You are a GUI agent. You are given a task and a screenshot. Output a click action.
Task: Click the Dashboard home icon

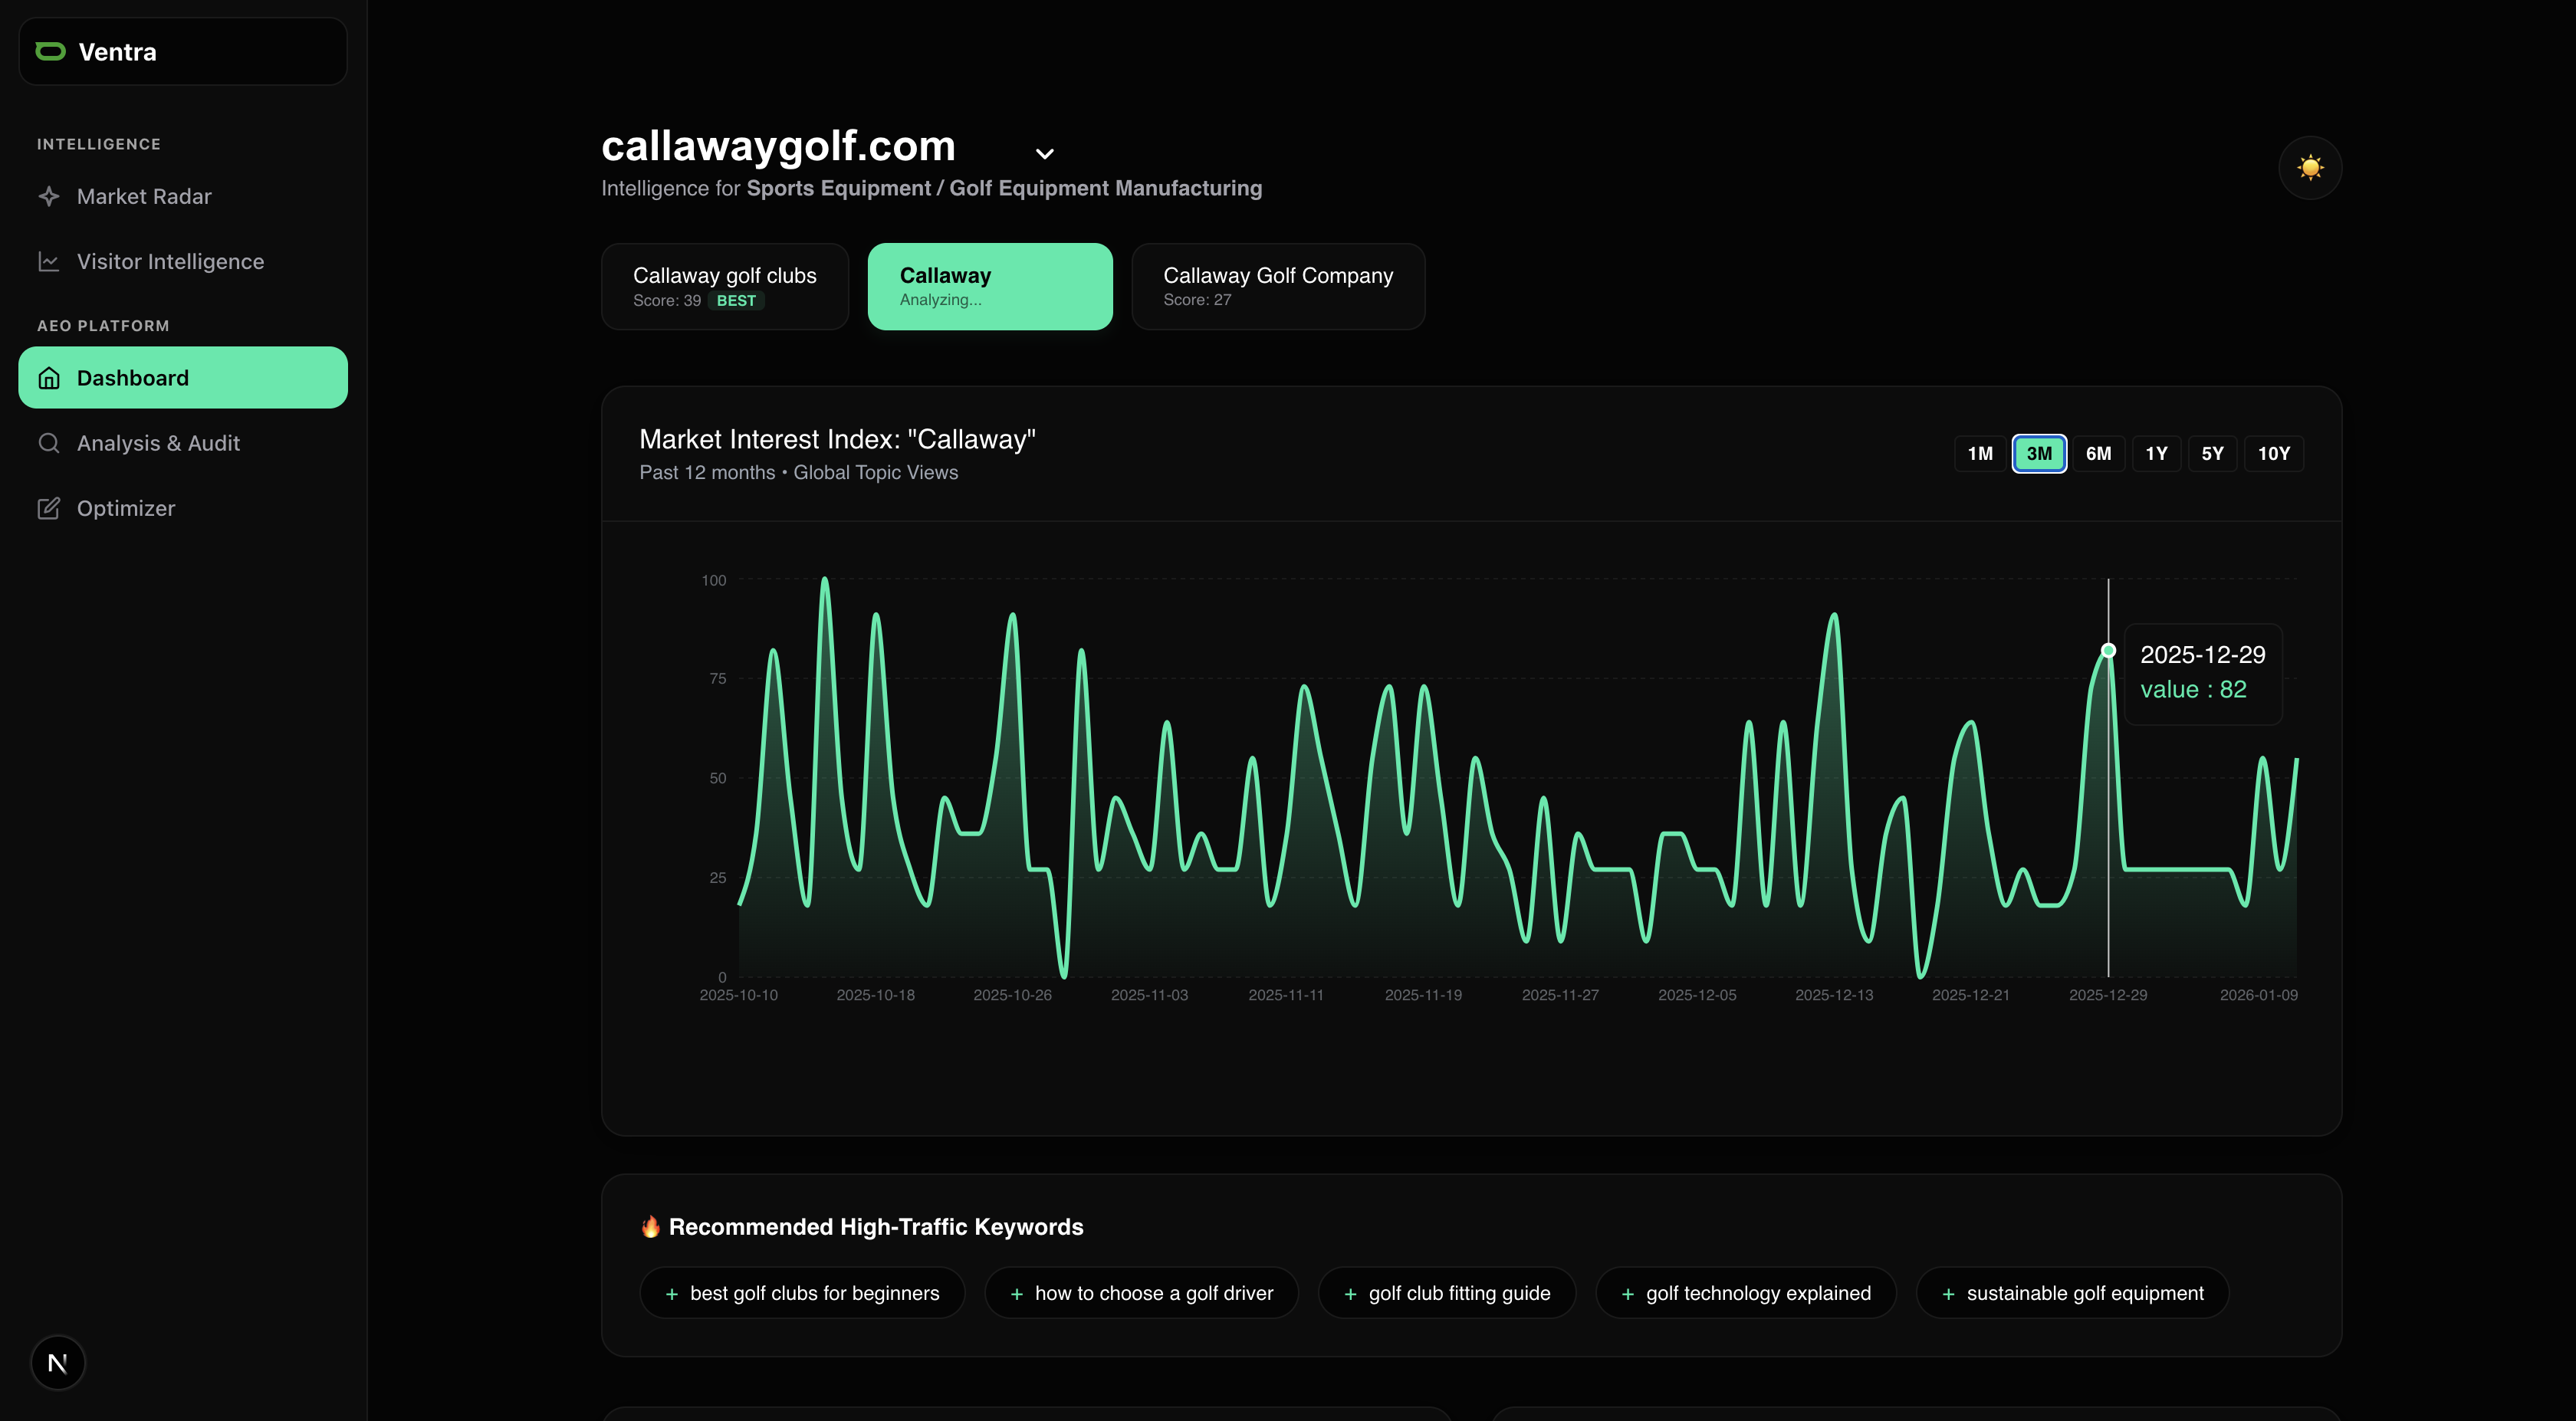[50, 377]
